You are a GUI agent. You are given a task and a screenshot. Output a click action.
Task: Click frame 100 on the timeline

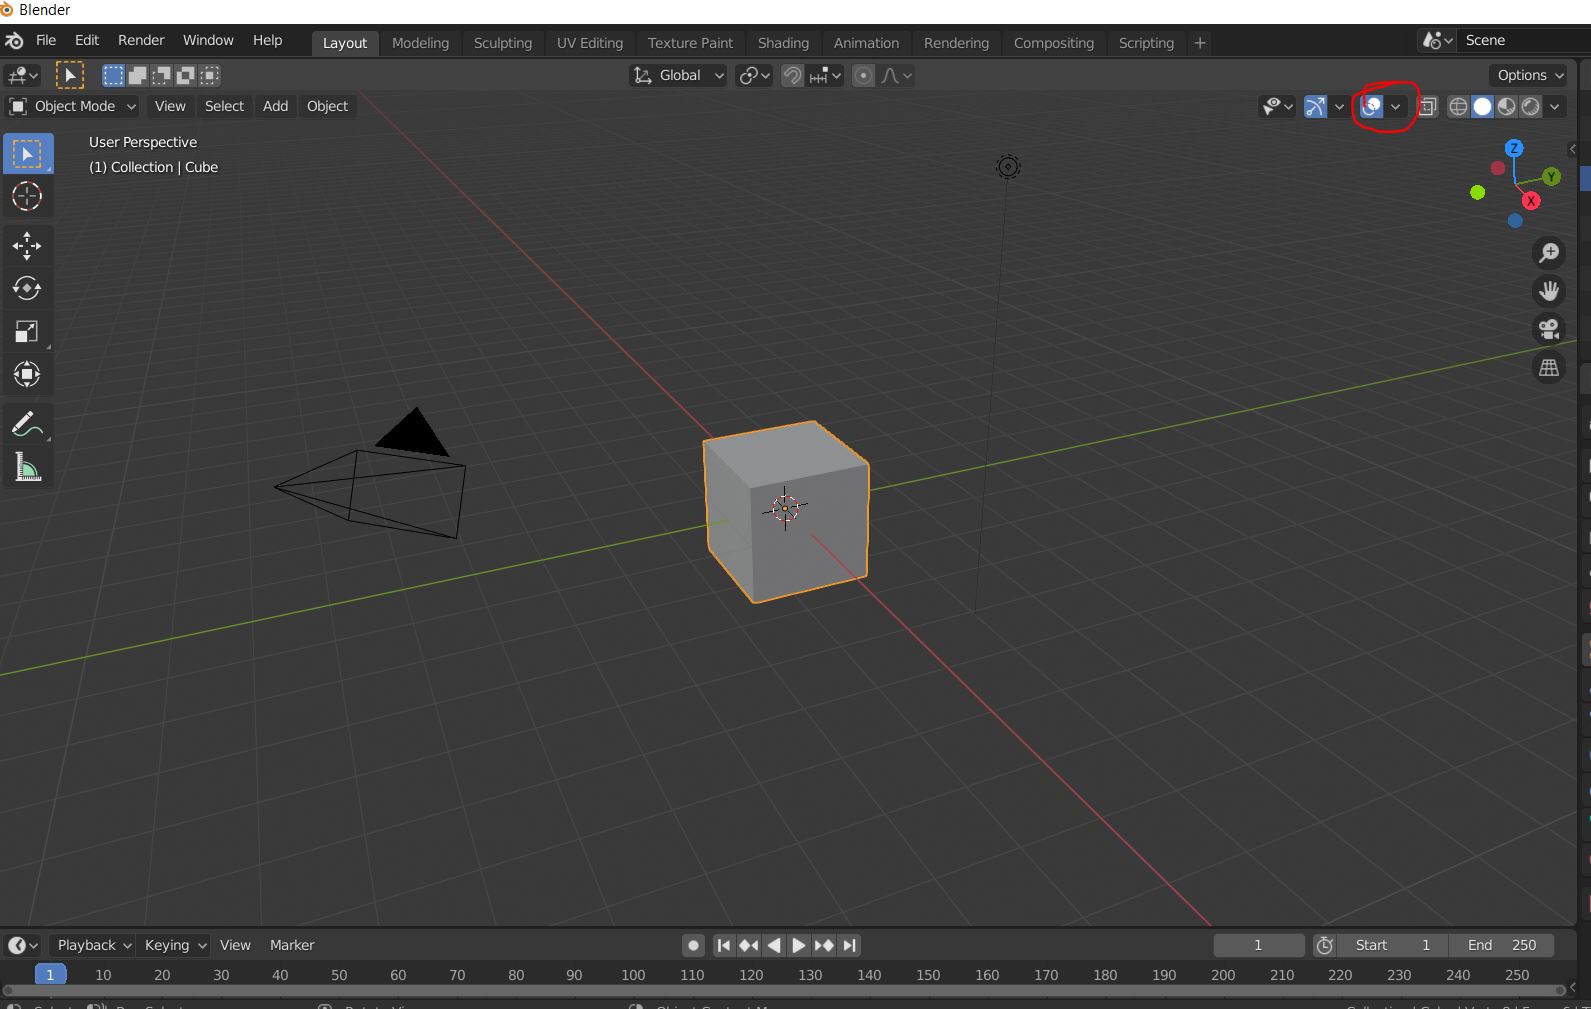[x=633, y=975]
